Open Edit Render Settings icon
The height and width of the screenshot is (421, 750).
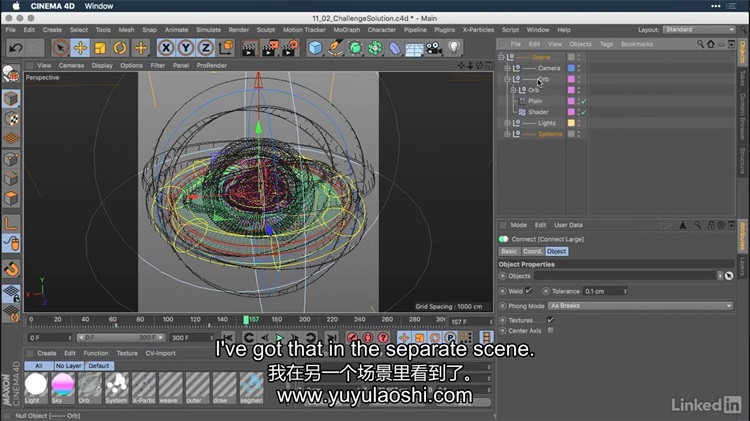pyautogui.click(x=290, y=48)
